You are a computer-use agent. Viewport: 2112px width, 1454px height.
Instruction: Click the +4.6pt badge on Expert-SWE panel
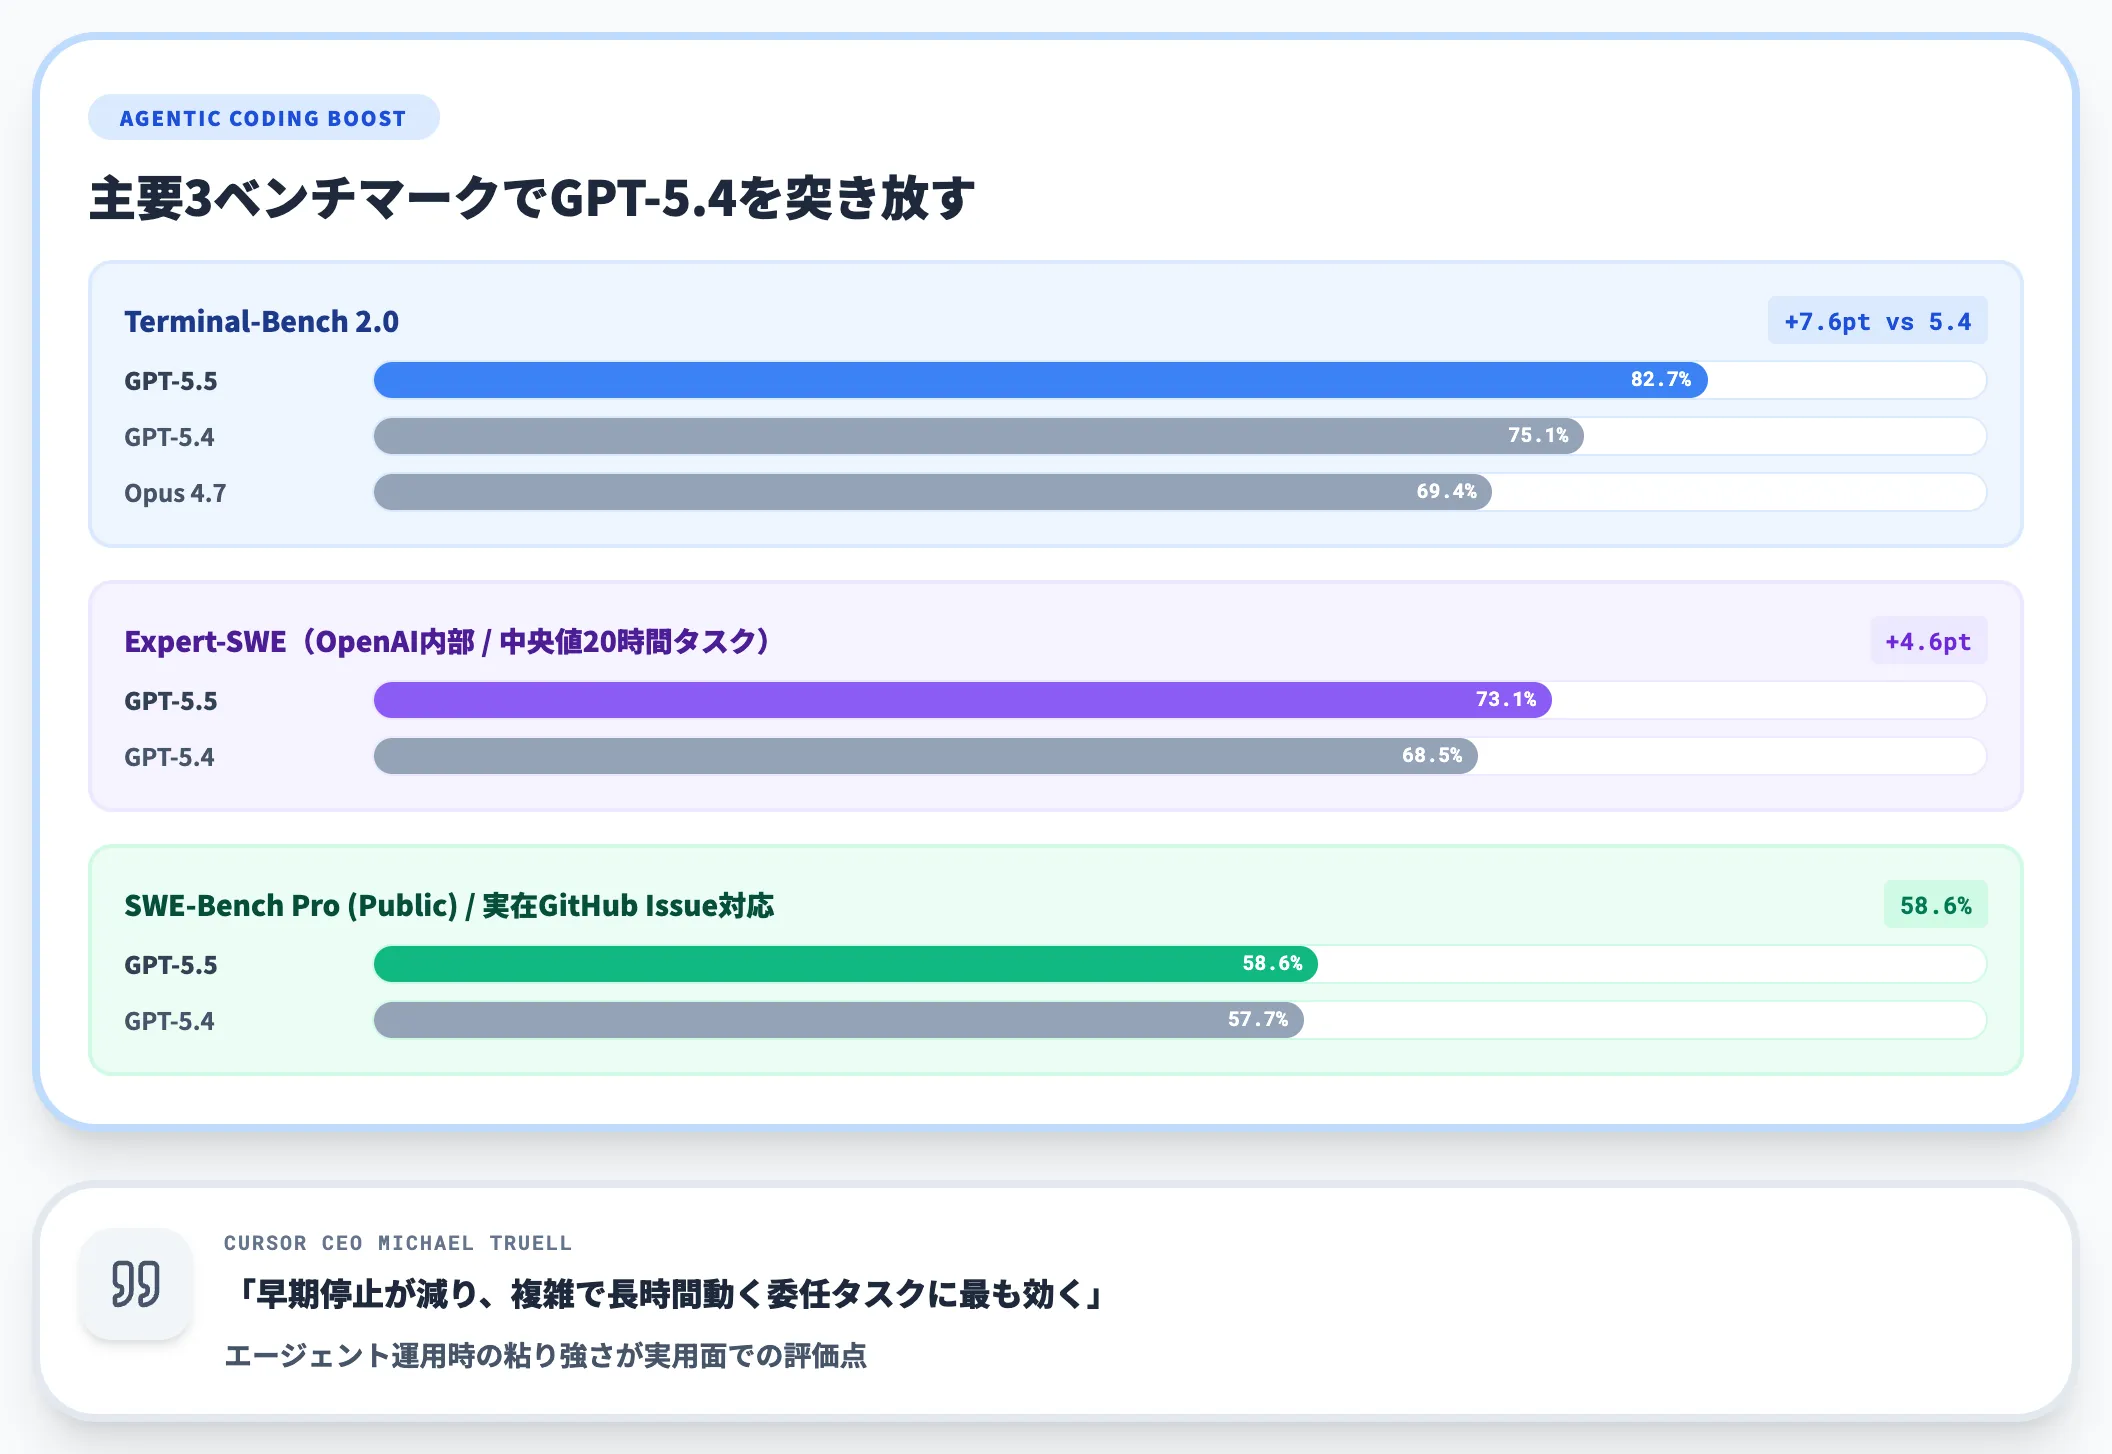pyautogui.click(x=1928, y=641)
